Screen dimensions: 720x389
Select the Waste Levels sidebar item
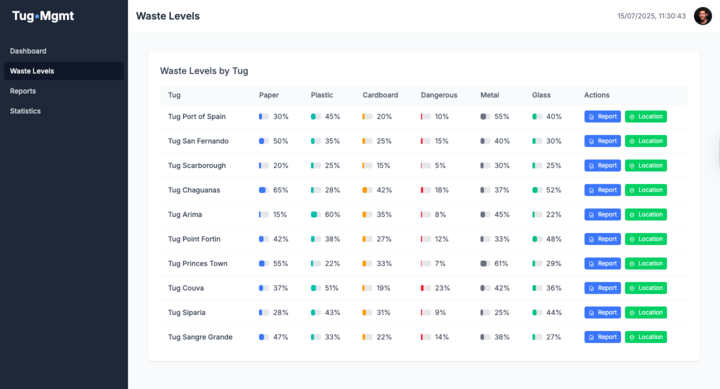64,71
